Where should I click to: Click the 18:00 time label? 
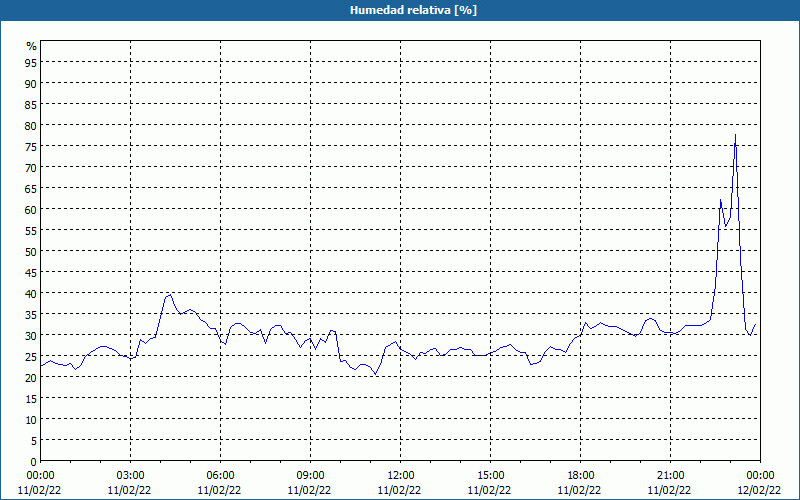click(x=580, y=476)
